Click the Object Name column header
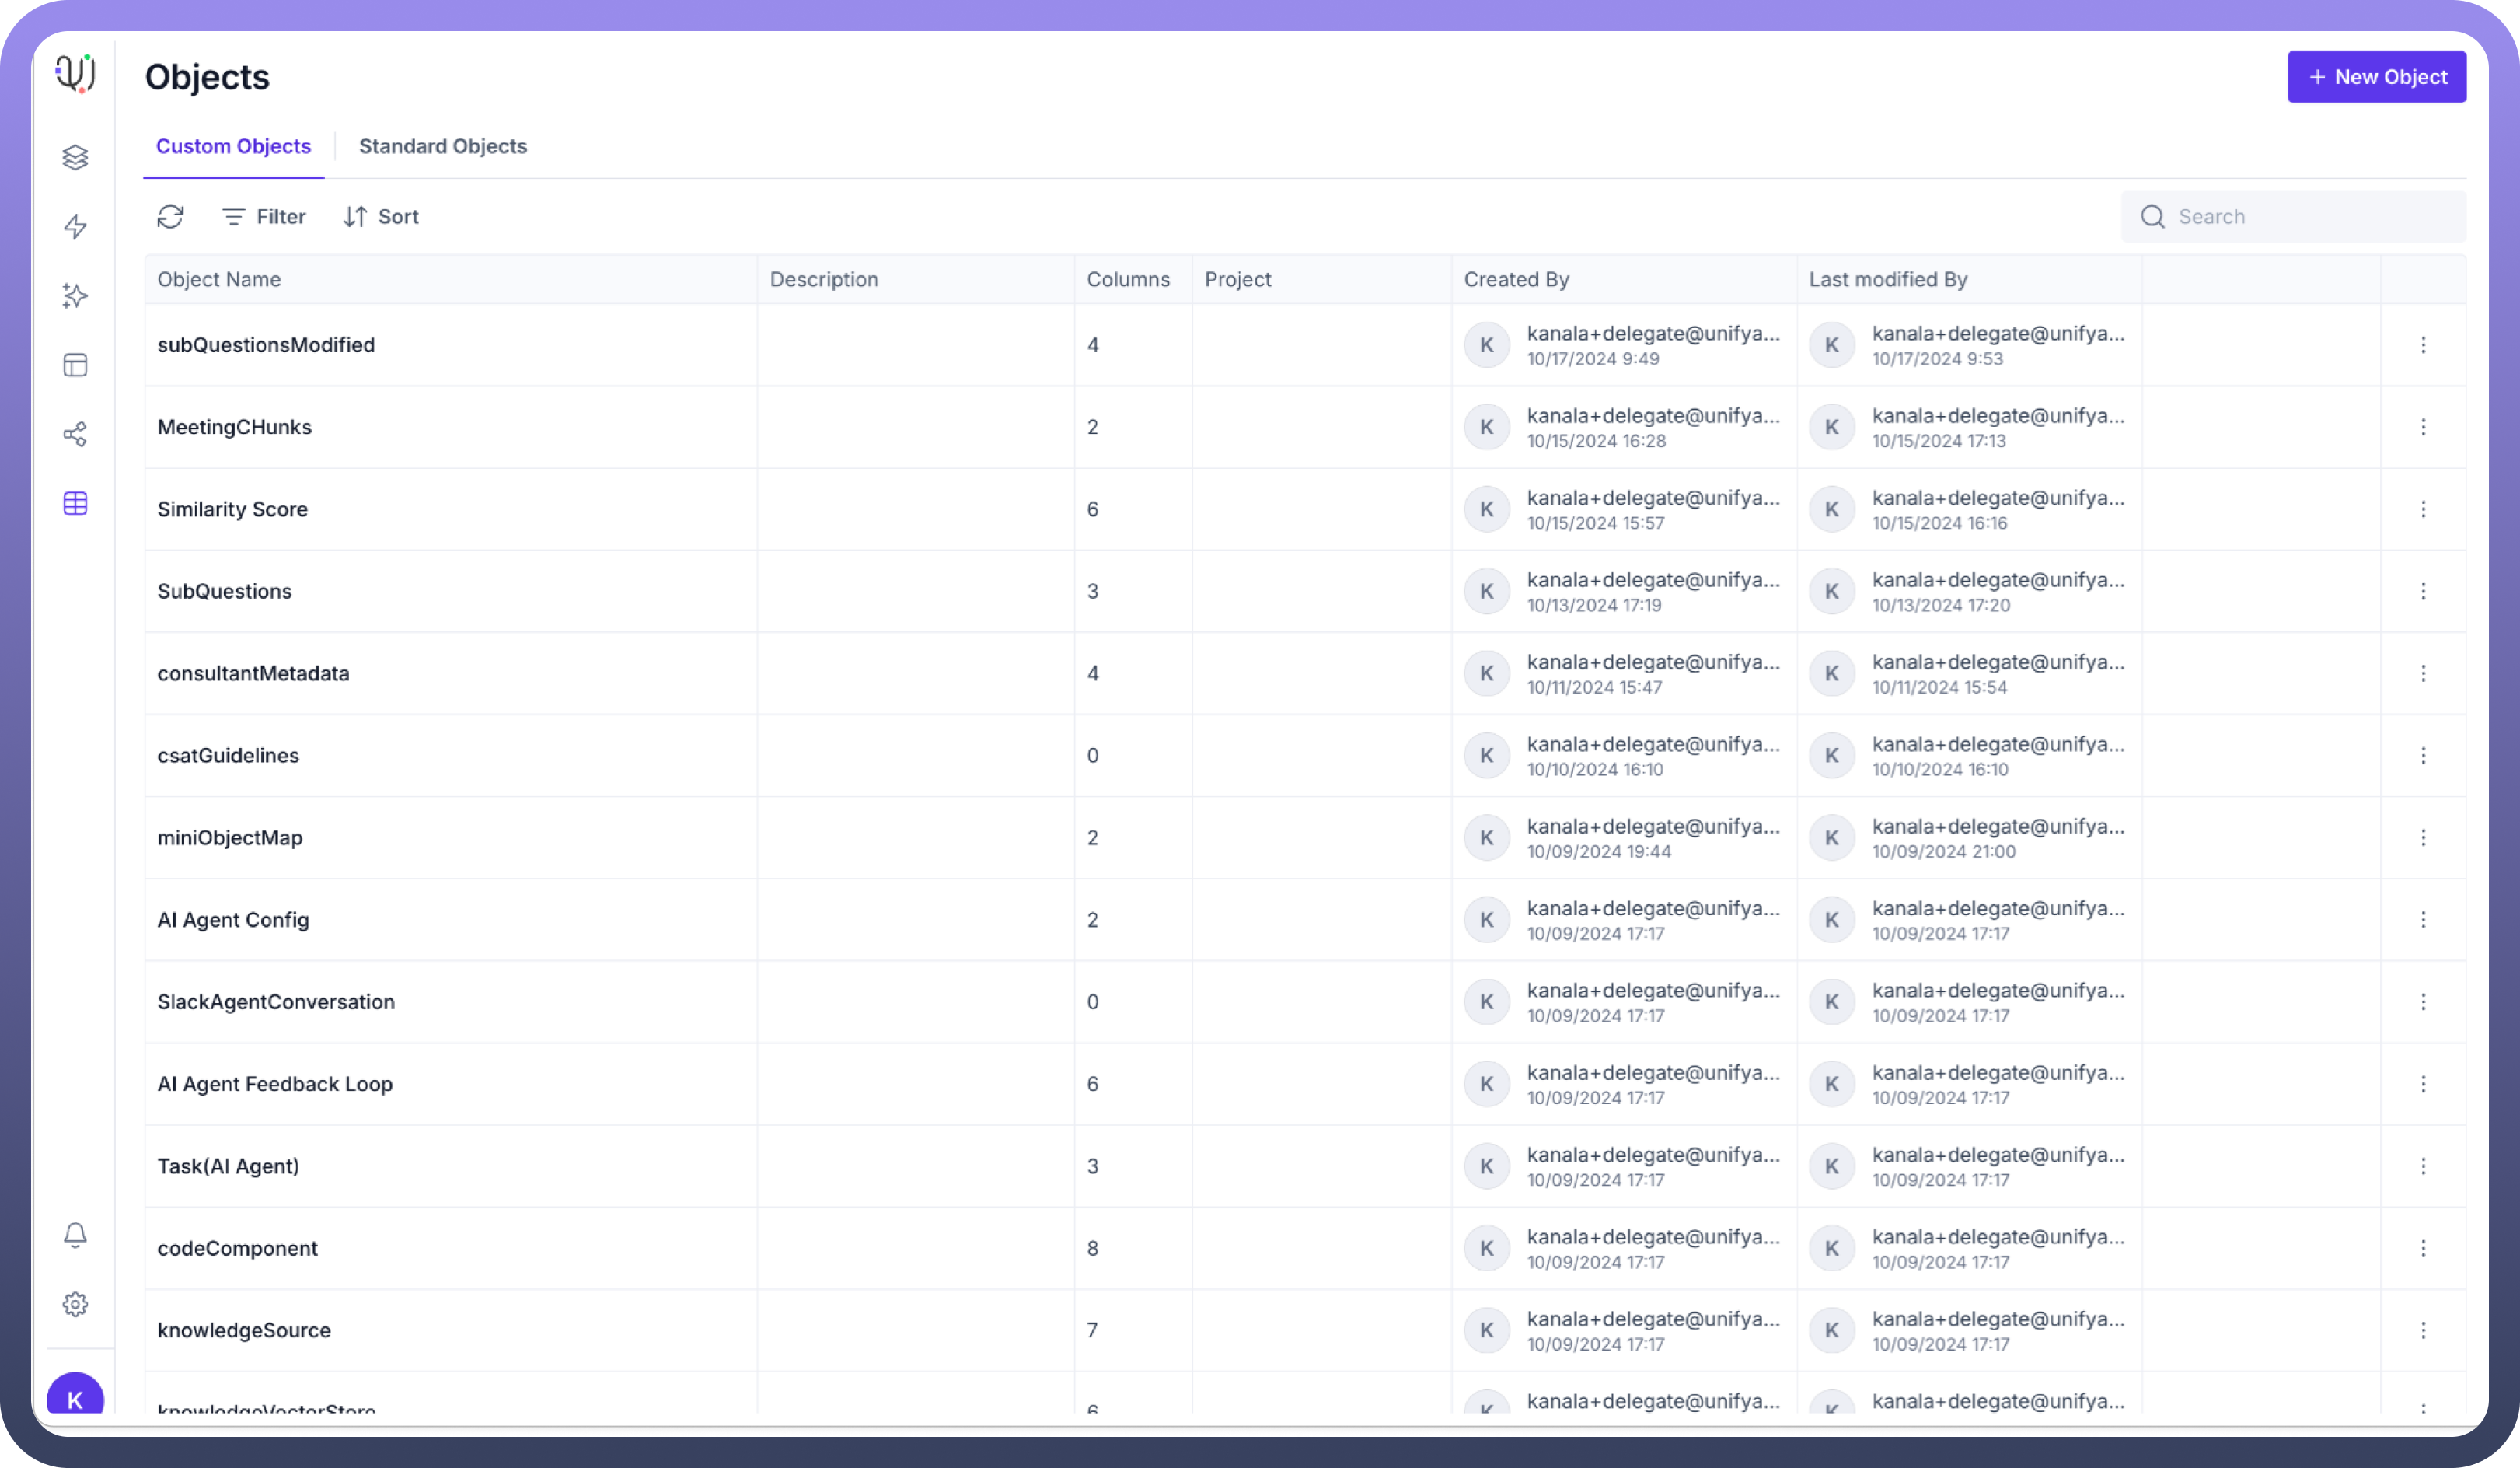This screenshot has height=1468, width=2520. click(x=219, y=280)
